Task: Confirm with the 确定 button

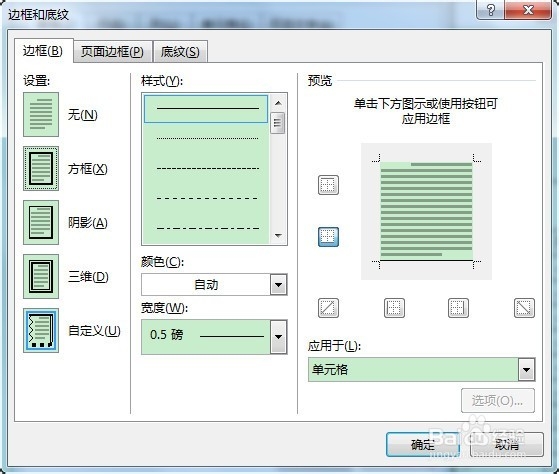Action: 422,444
